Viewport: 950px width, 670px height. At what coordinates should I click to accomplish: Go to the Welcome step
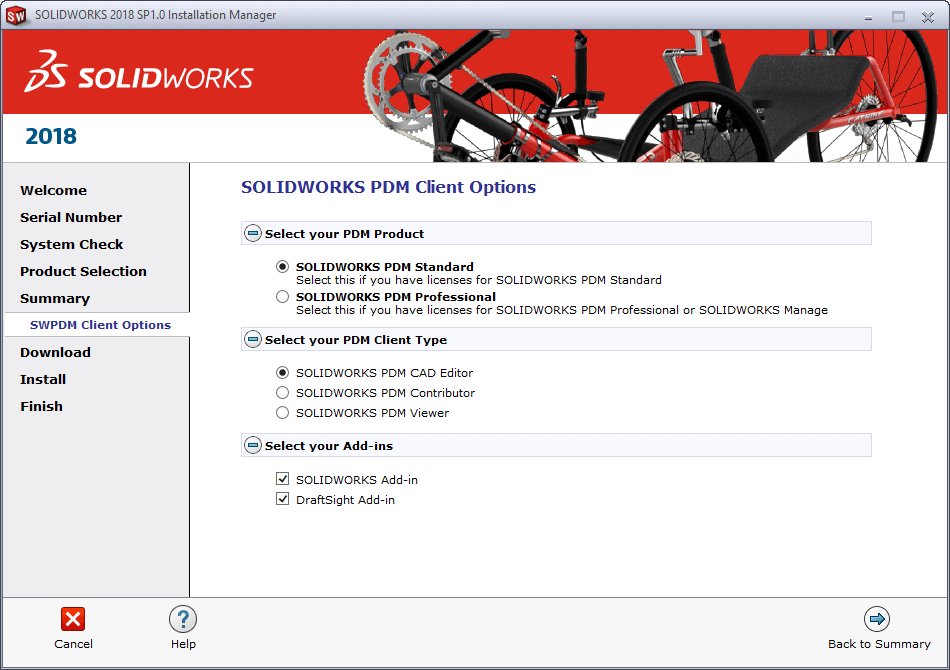(x=53, y=190)
